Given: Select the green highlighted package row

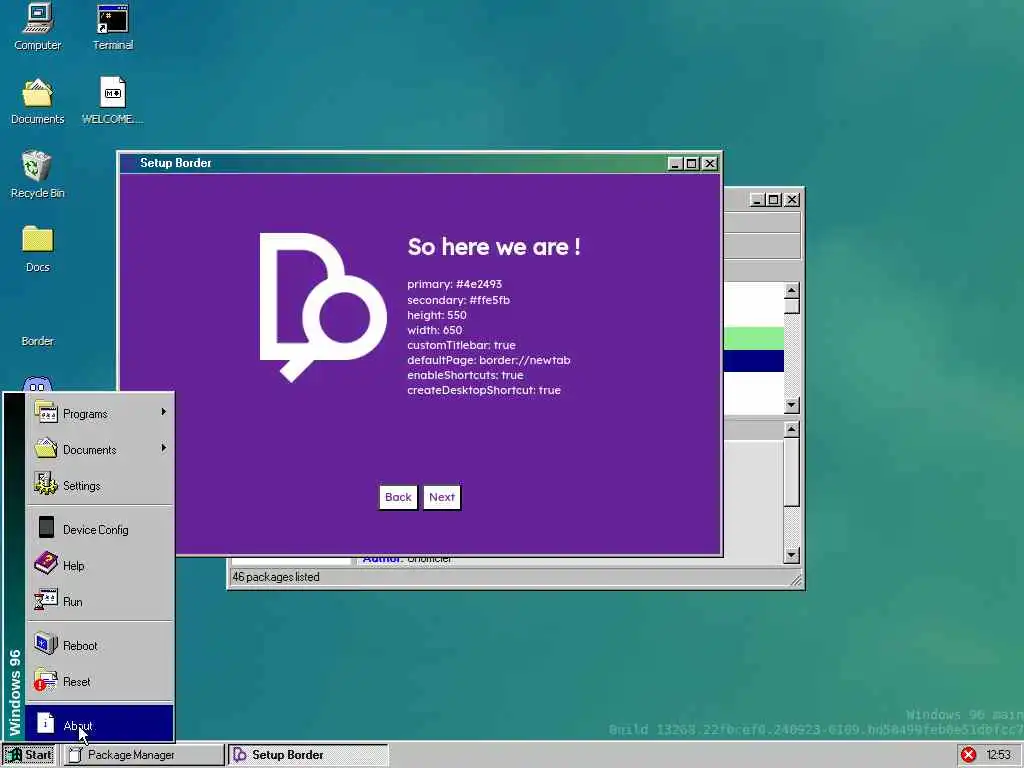Looking at the screenshot, I should point(754,338).
